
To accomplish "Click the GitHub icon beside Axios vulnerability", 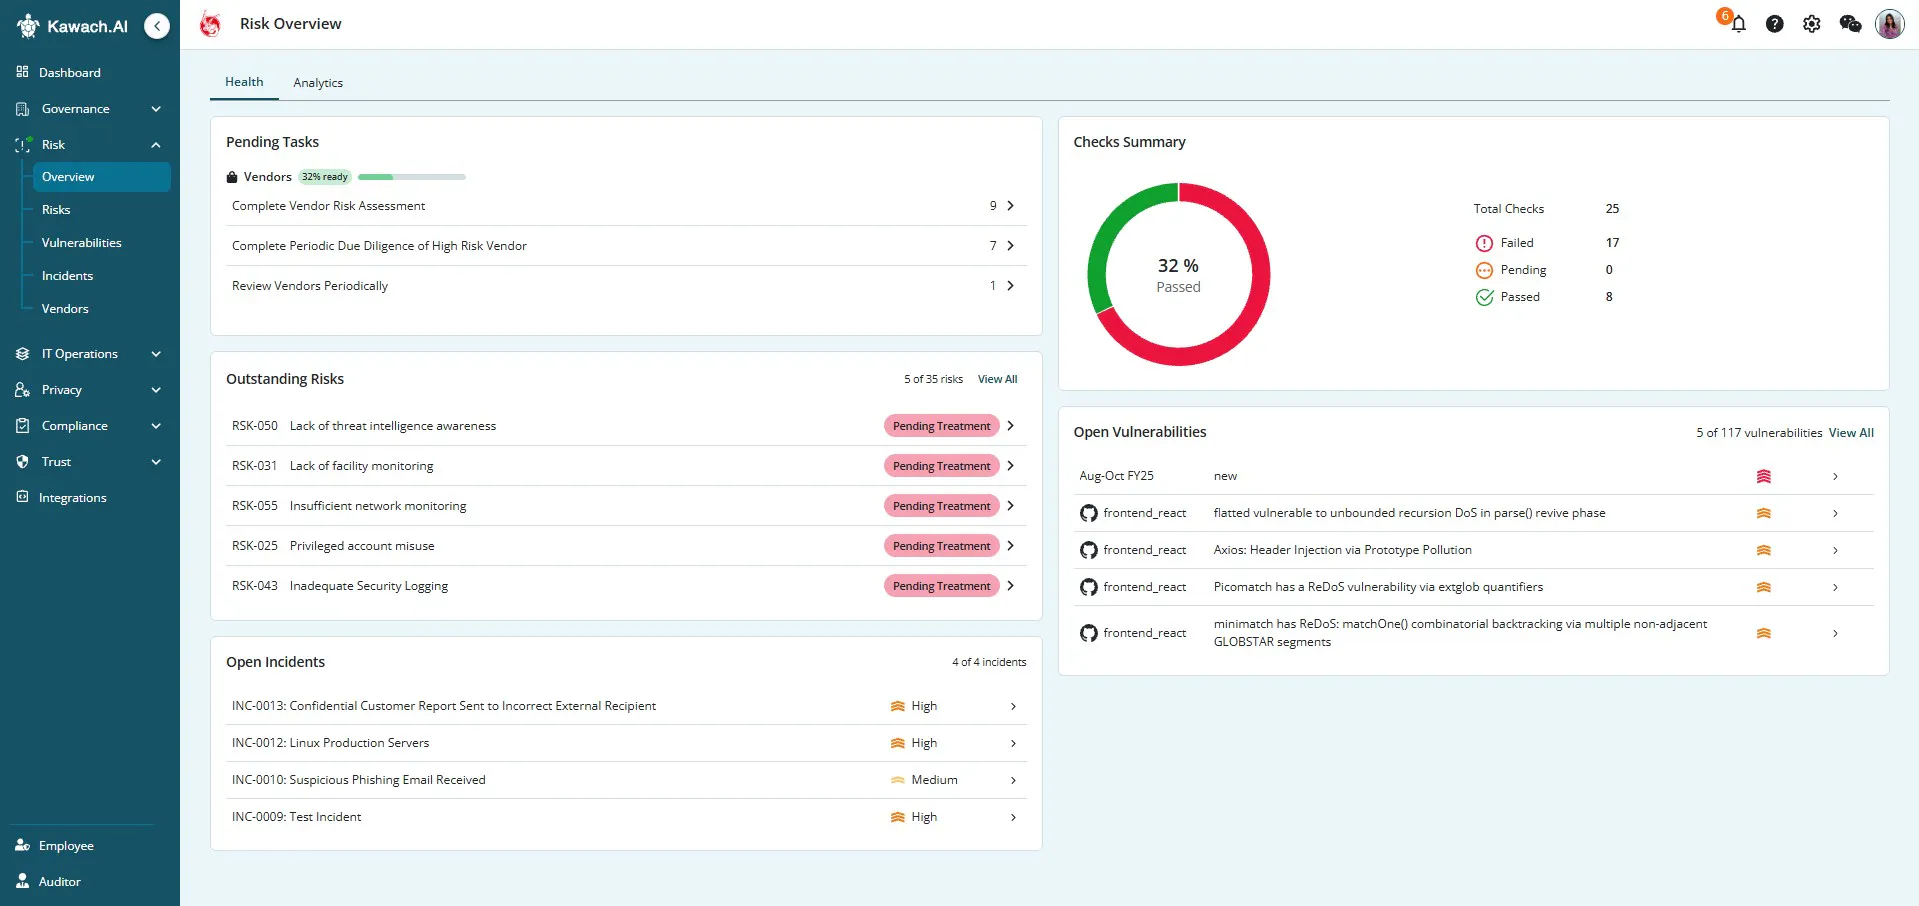I will point(1088,550).
